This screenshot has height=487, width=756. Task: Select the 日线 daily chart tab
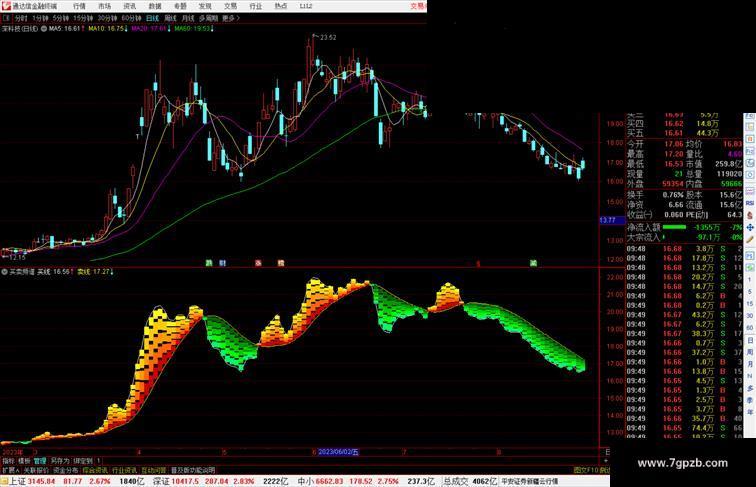click(x=152, y=18)
